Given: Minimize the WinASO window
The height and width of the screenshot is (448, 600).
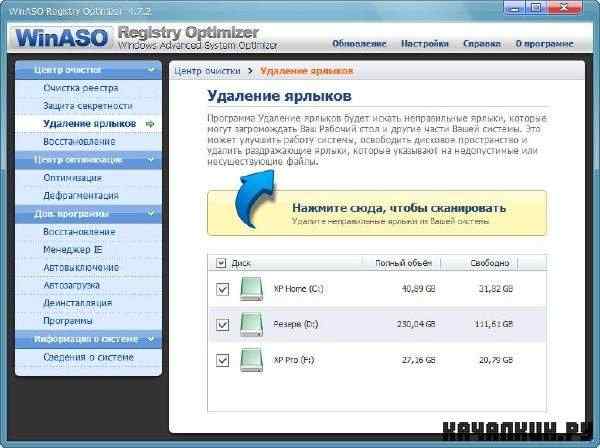Looking at the screenshot, I should [x=515, y=8].
